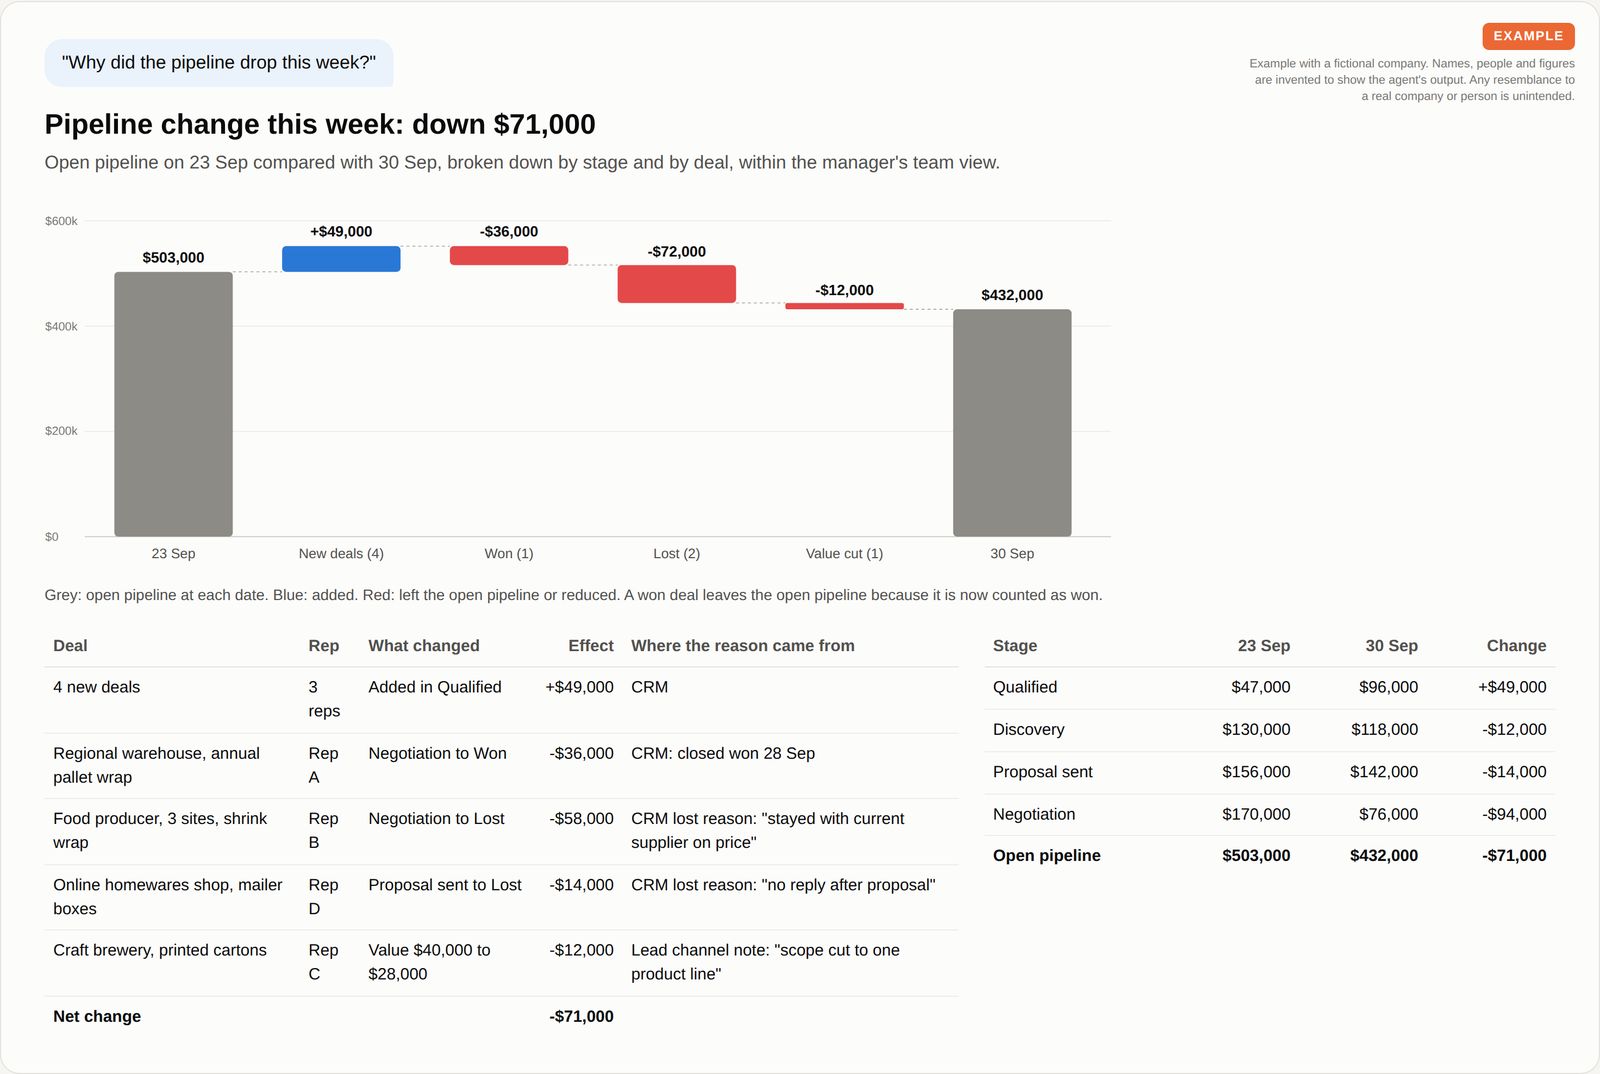Click the Net change row label
The width and height of the screenshot is (1600, 1074).
(97, 1017)
